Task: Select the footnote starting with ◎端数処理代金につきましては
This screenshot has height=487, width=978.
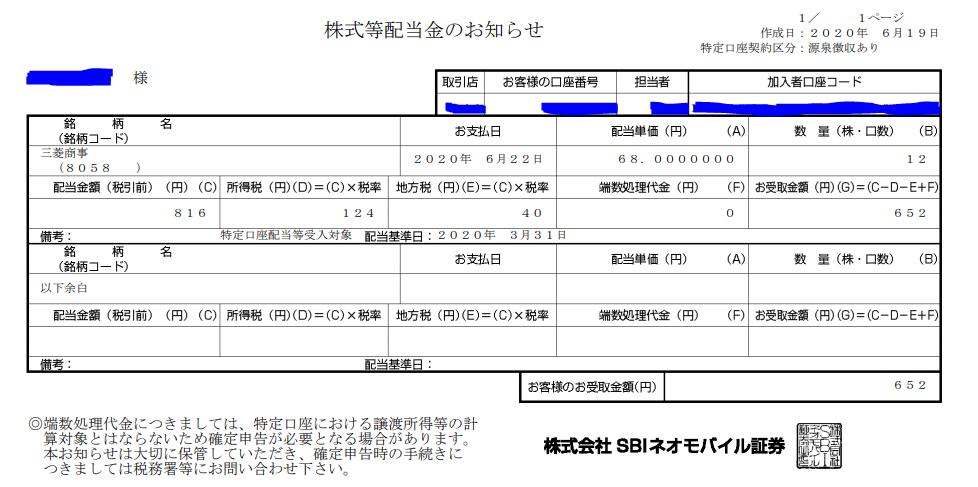Action: [254, 446]
